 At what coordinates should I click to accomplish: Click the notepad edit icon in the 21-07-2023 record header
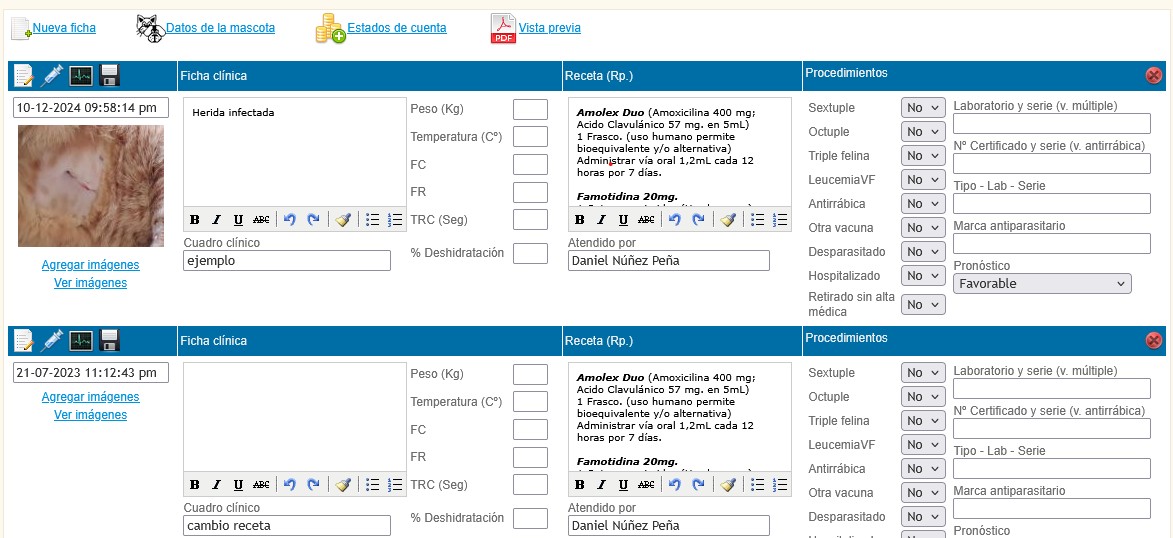24,340
